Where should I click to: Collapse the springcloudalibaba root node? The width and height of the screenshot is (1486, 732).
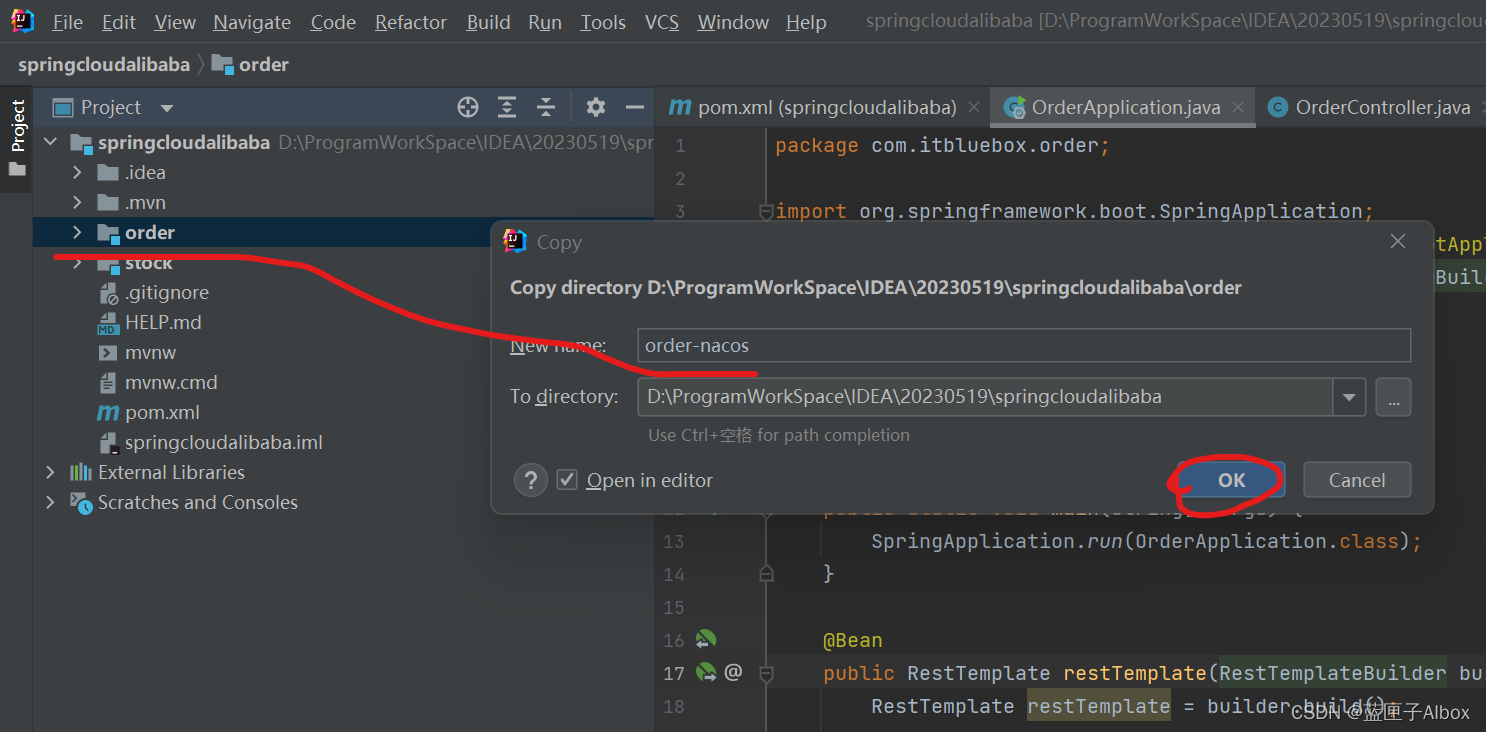51,142
